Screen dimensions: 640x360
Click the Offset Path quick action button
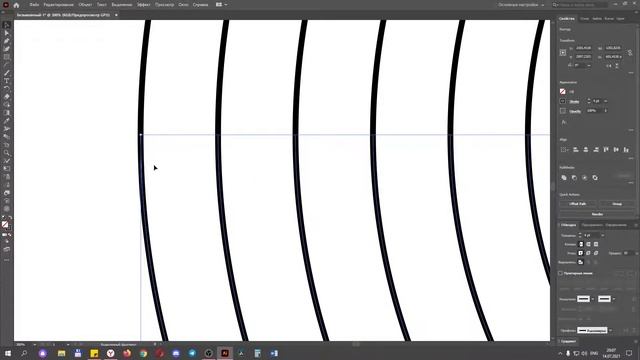tap(578, 204)
